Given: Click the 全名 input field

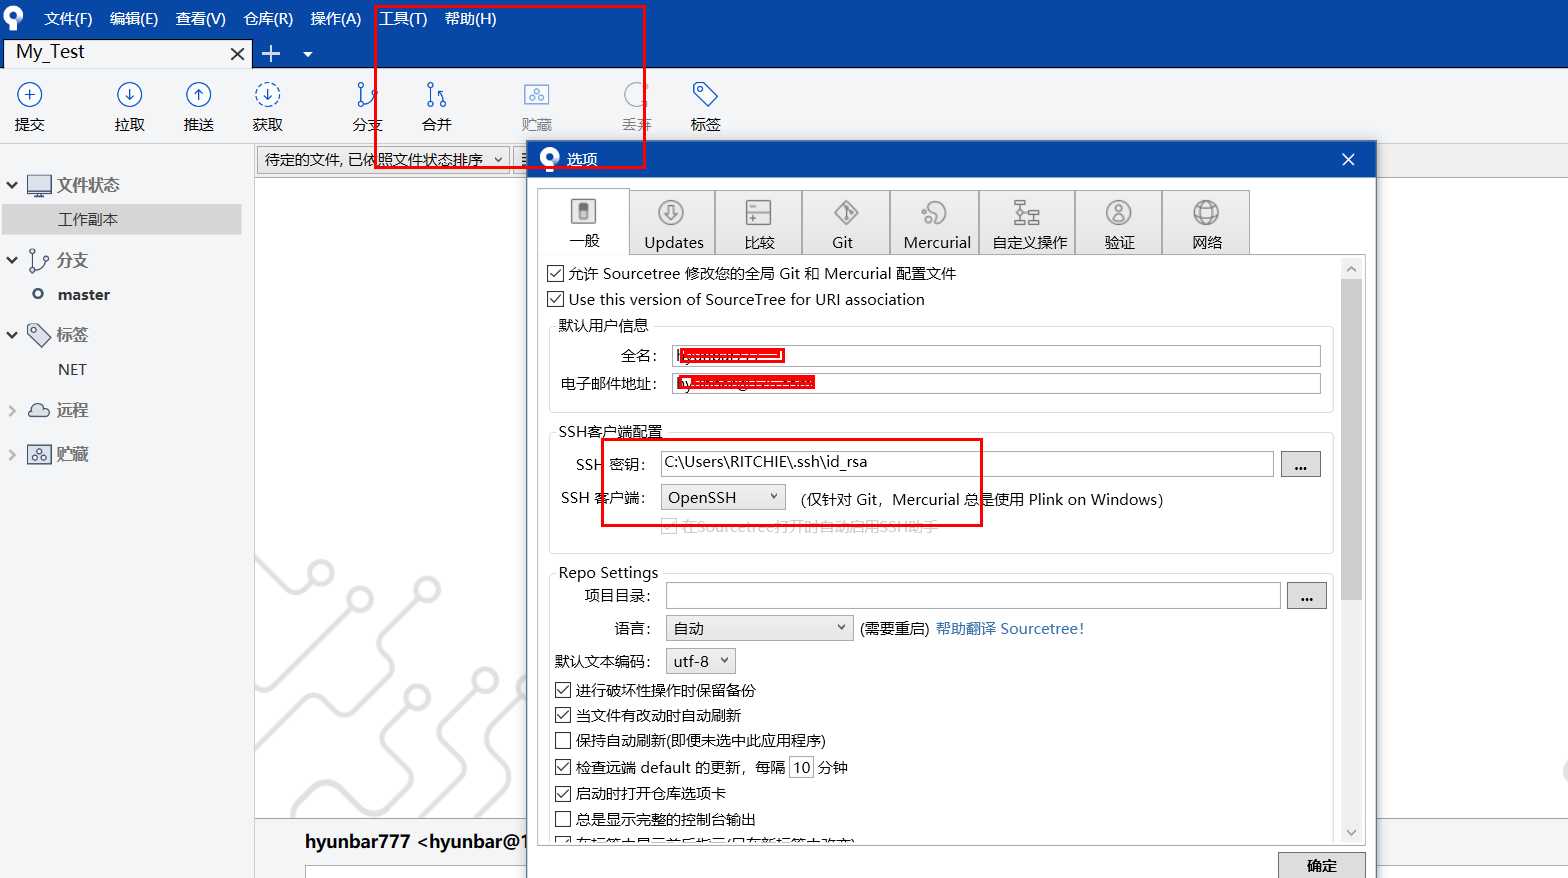Looking at the screenshot, I should coord(996,356).
